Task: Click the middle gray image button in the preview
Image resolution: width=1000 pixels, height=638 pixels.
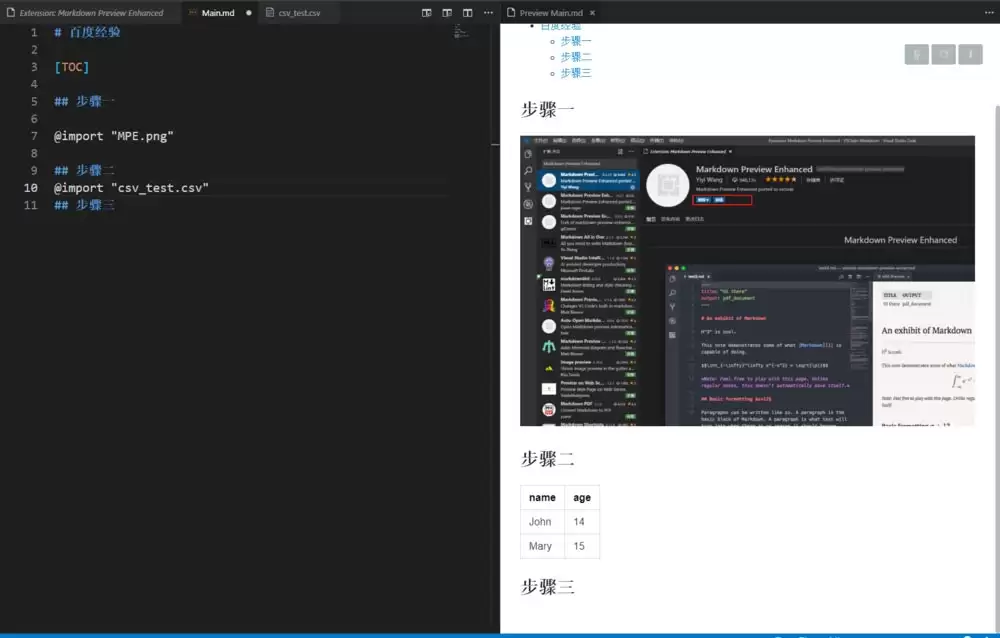Action: point(944,54)
